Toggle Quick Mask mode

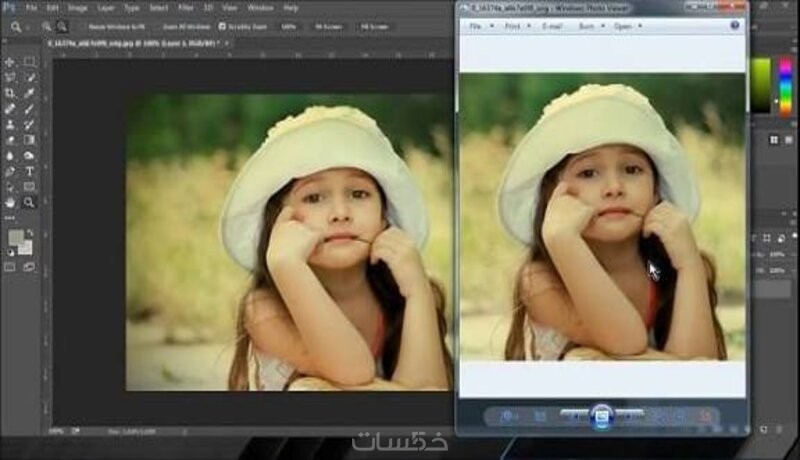[10, 267]
